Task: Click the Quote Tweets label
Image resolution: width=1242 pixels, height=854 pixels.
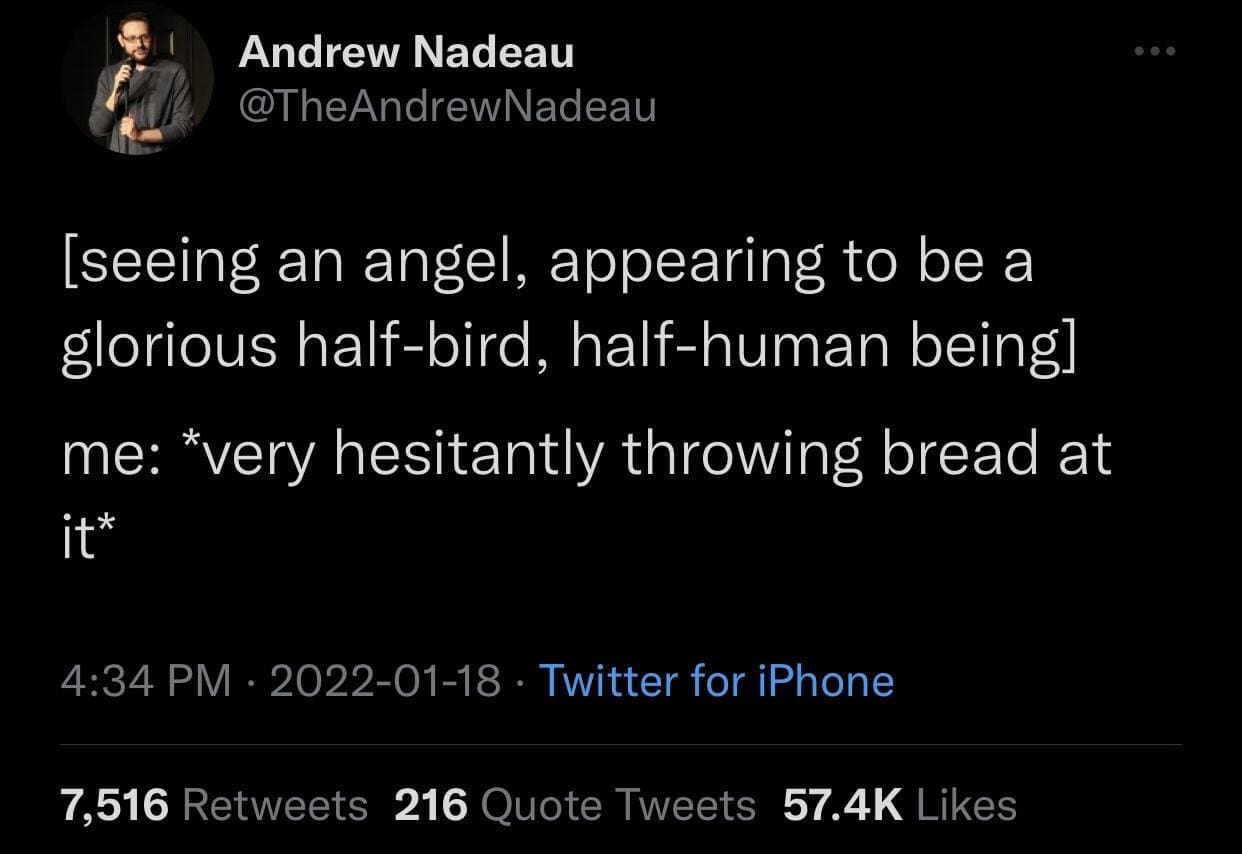Action: click(x=618, y=804)
